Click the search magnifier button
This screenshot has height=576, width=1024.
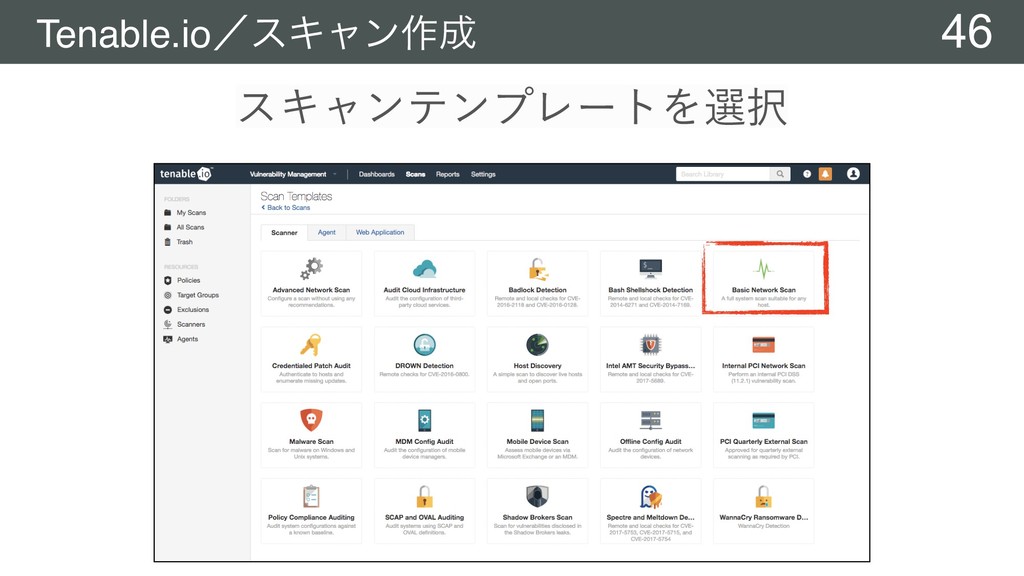[x=780, y=174]
